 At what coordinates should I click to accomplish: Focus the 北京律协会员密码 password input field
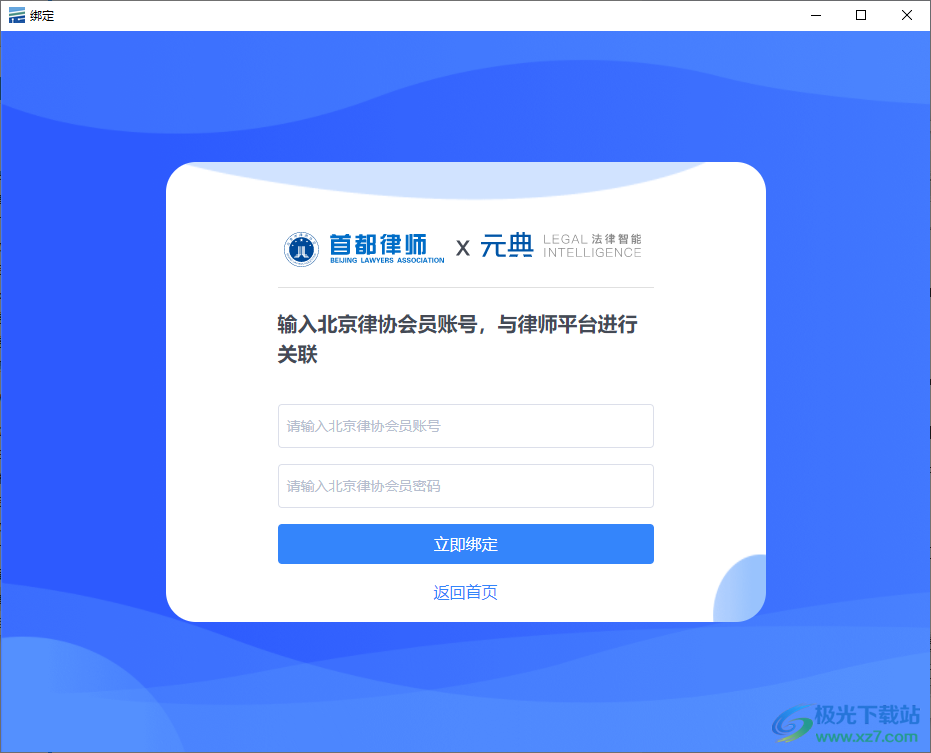(x=465, y=485)
